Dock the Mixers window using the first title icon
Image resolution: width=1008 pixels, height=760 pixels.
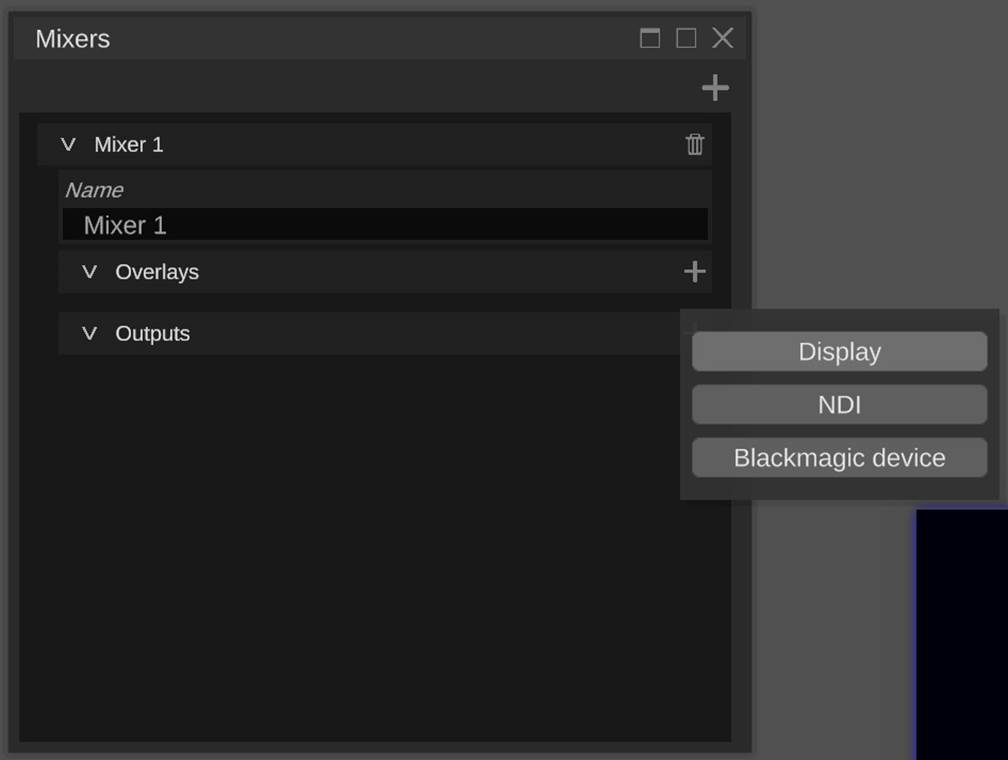click(x=650, y=38)
